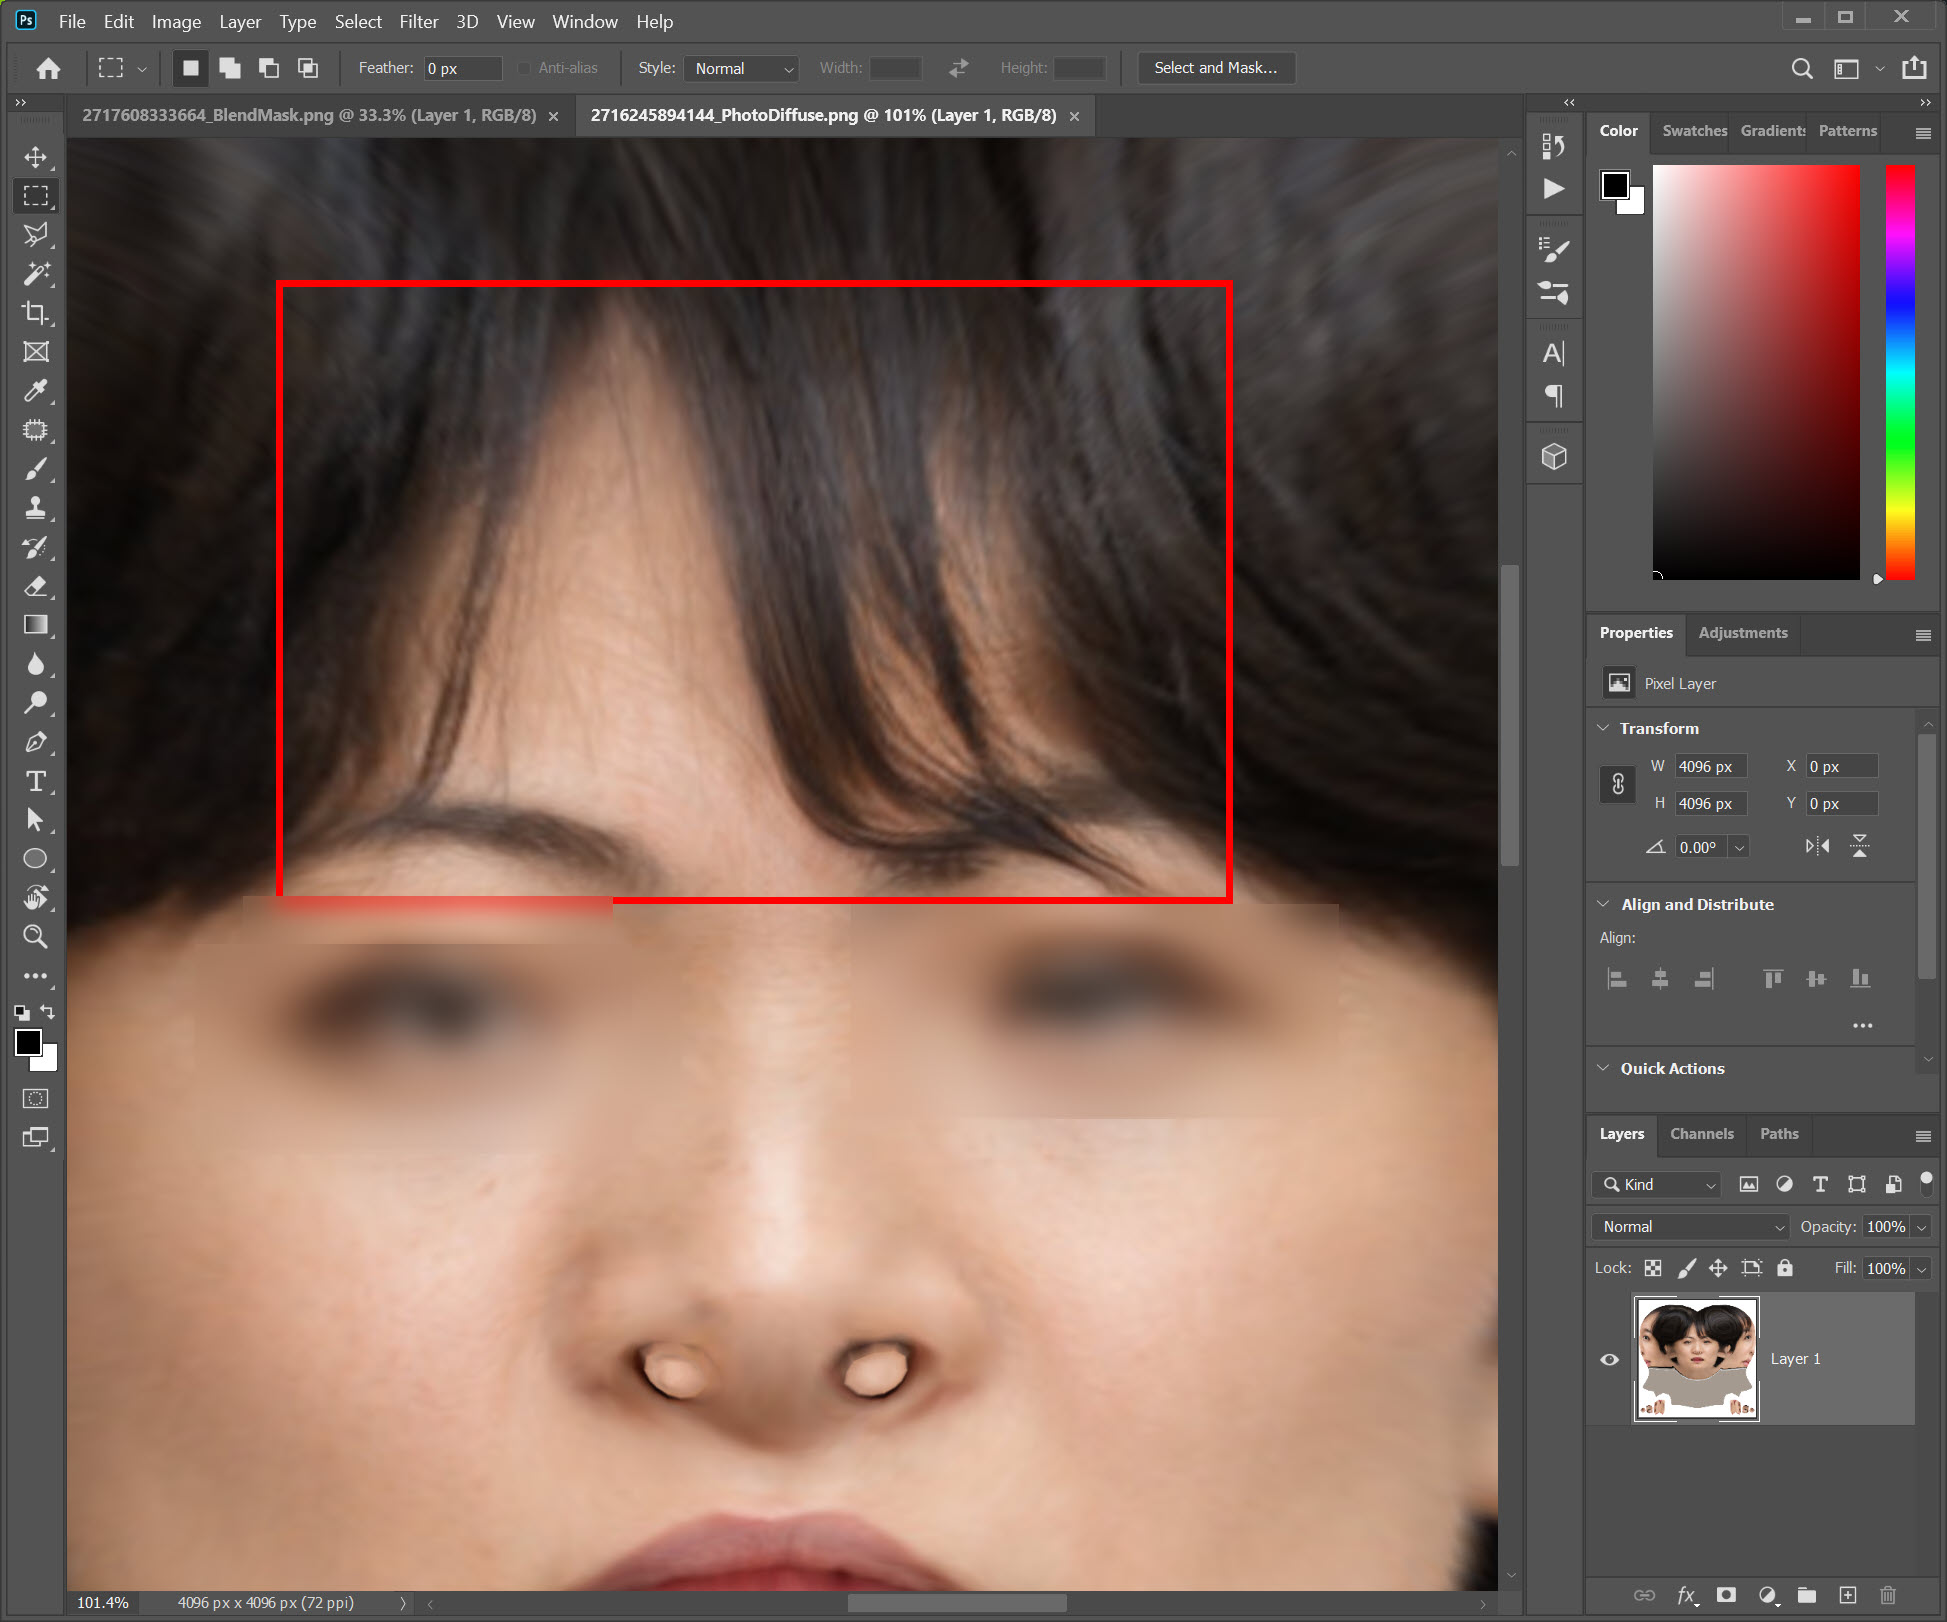Click the delete layer trash icon
The width and height of the screenshot is (1947, 1622).
coord(1887,1595)
